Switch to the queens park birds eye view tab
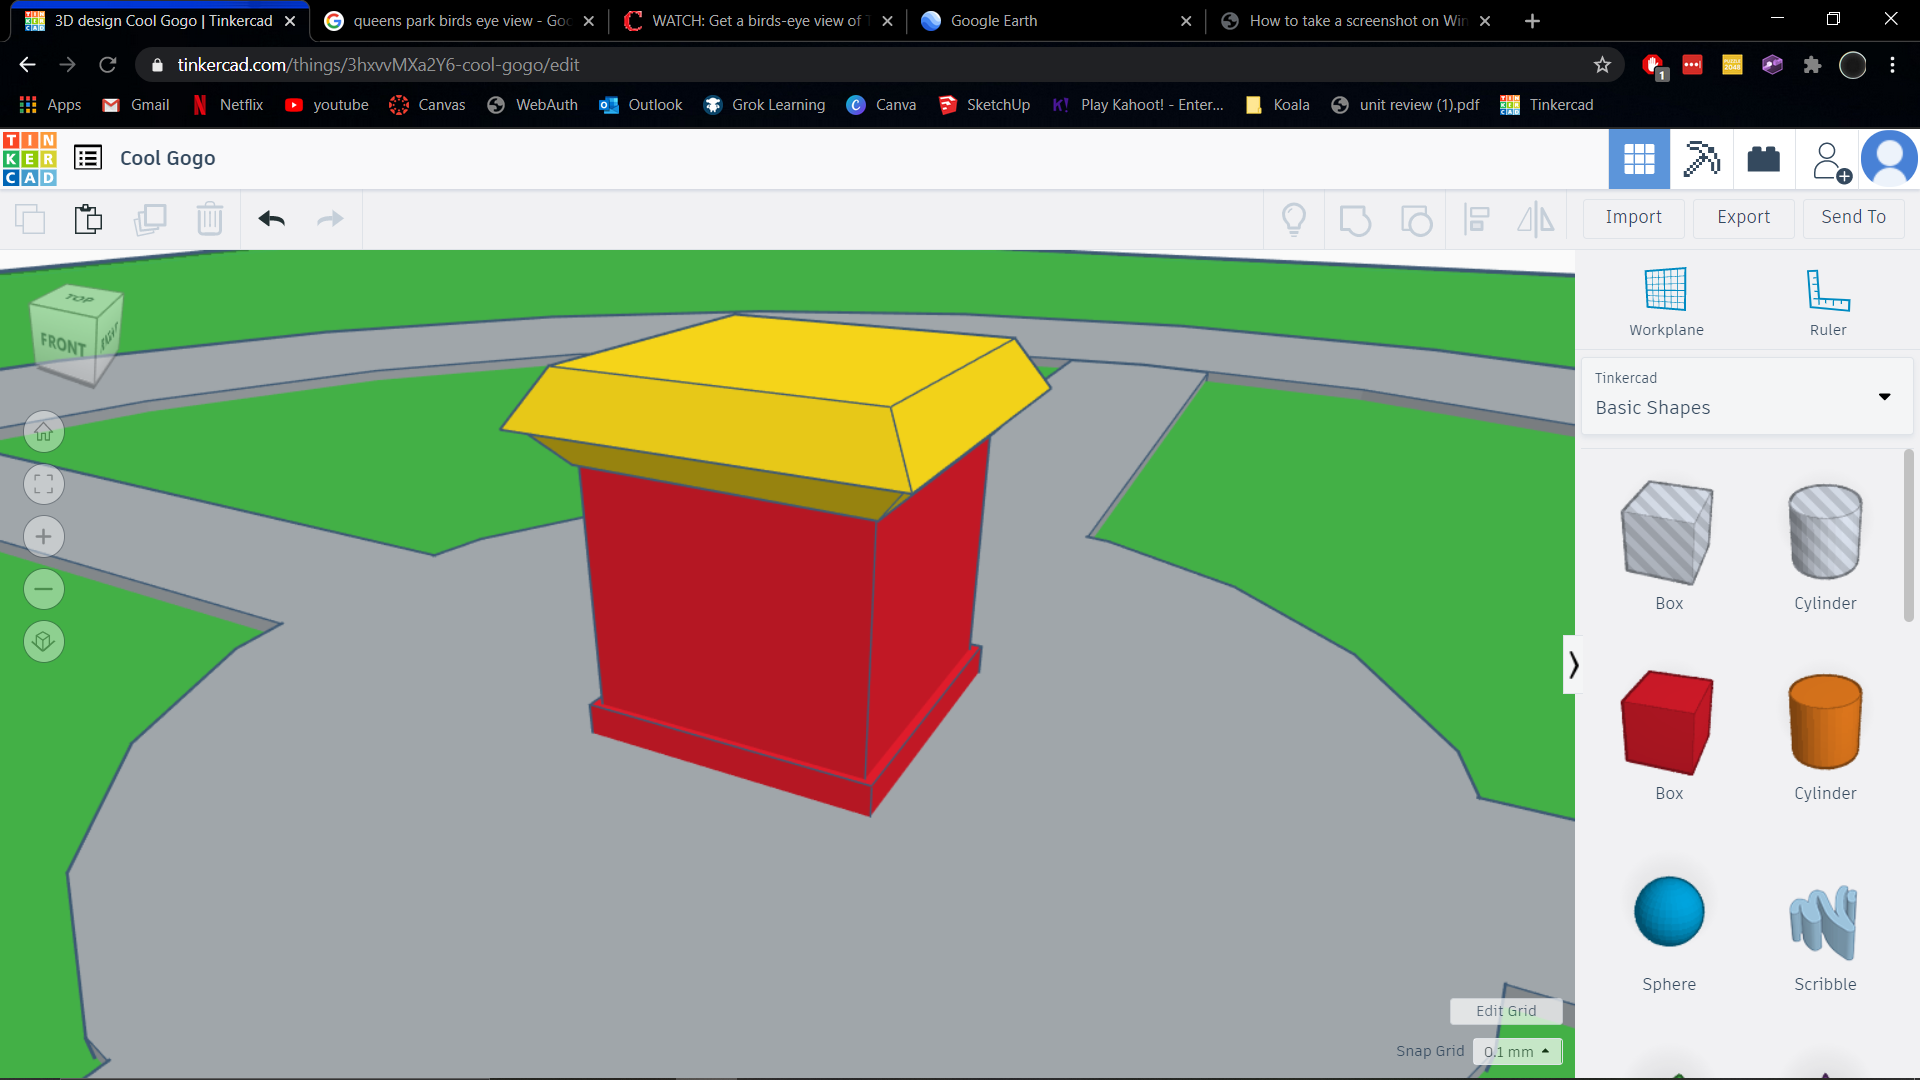The image size is (1920, 1080). [460, 21]
